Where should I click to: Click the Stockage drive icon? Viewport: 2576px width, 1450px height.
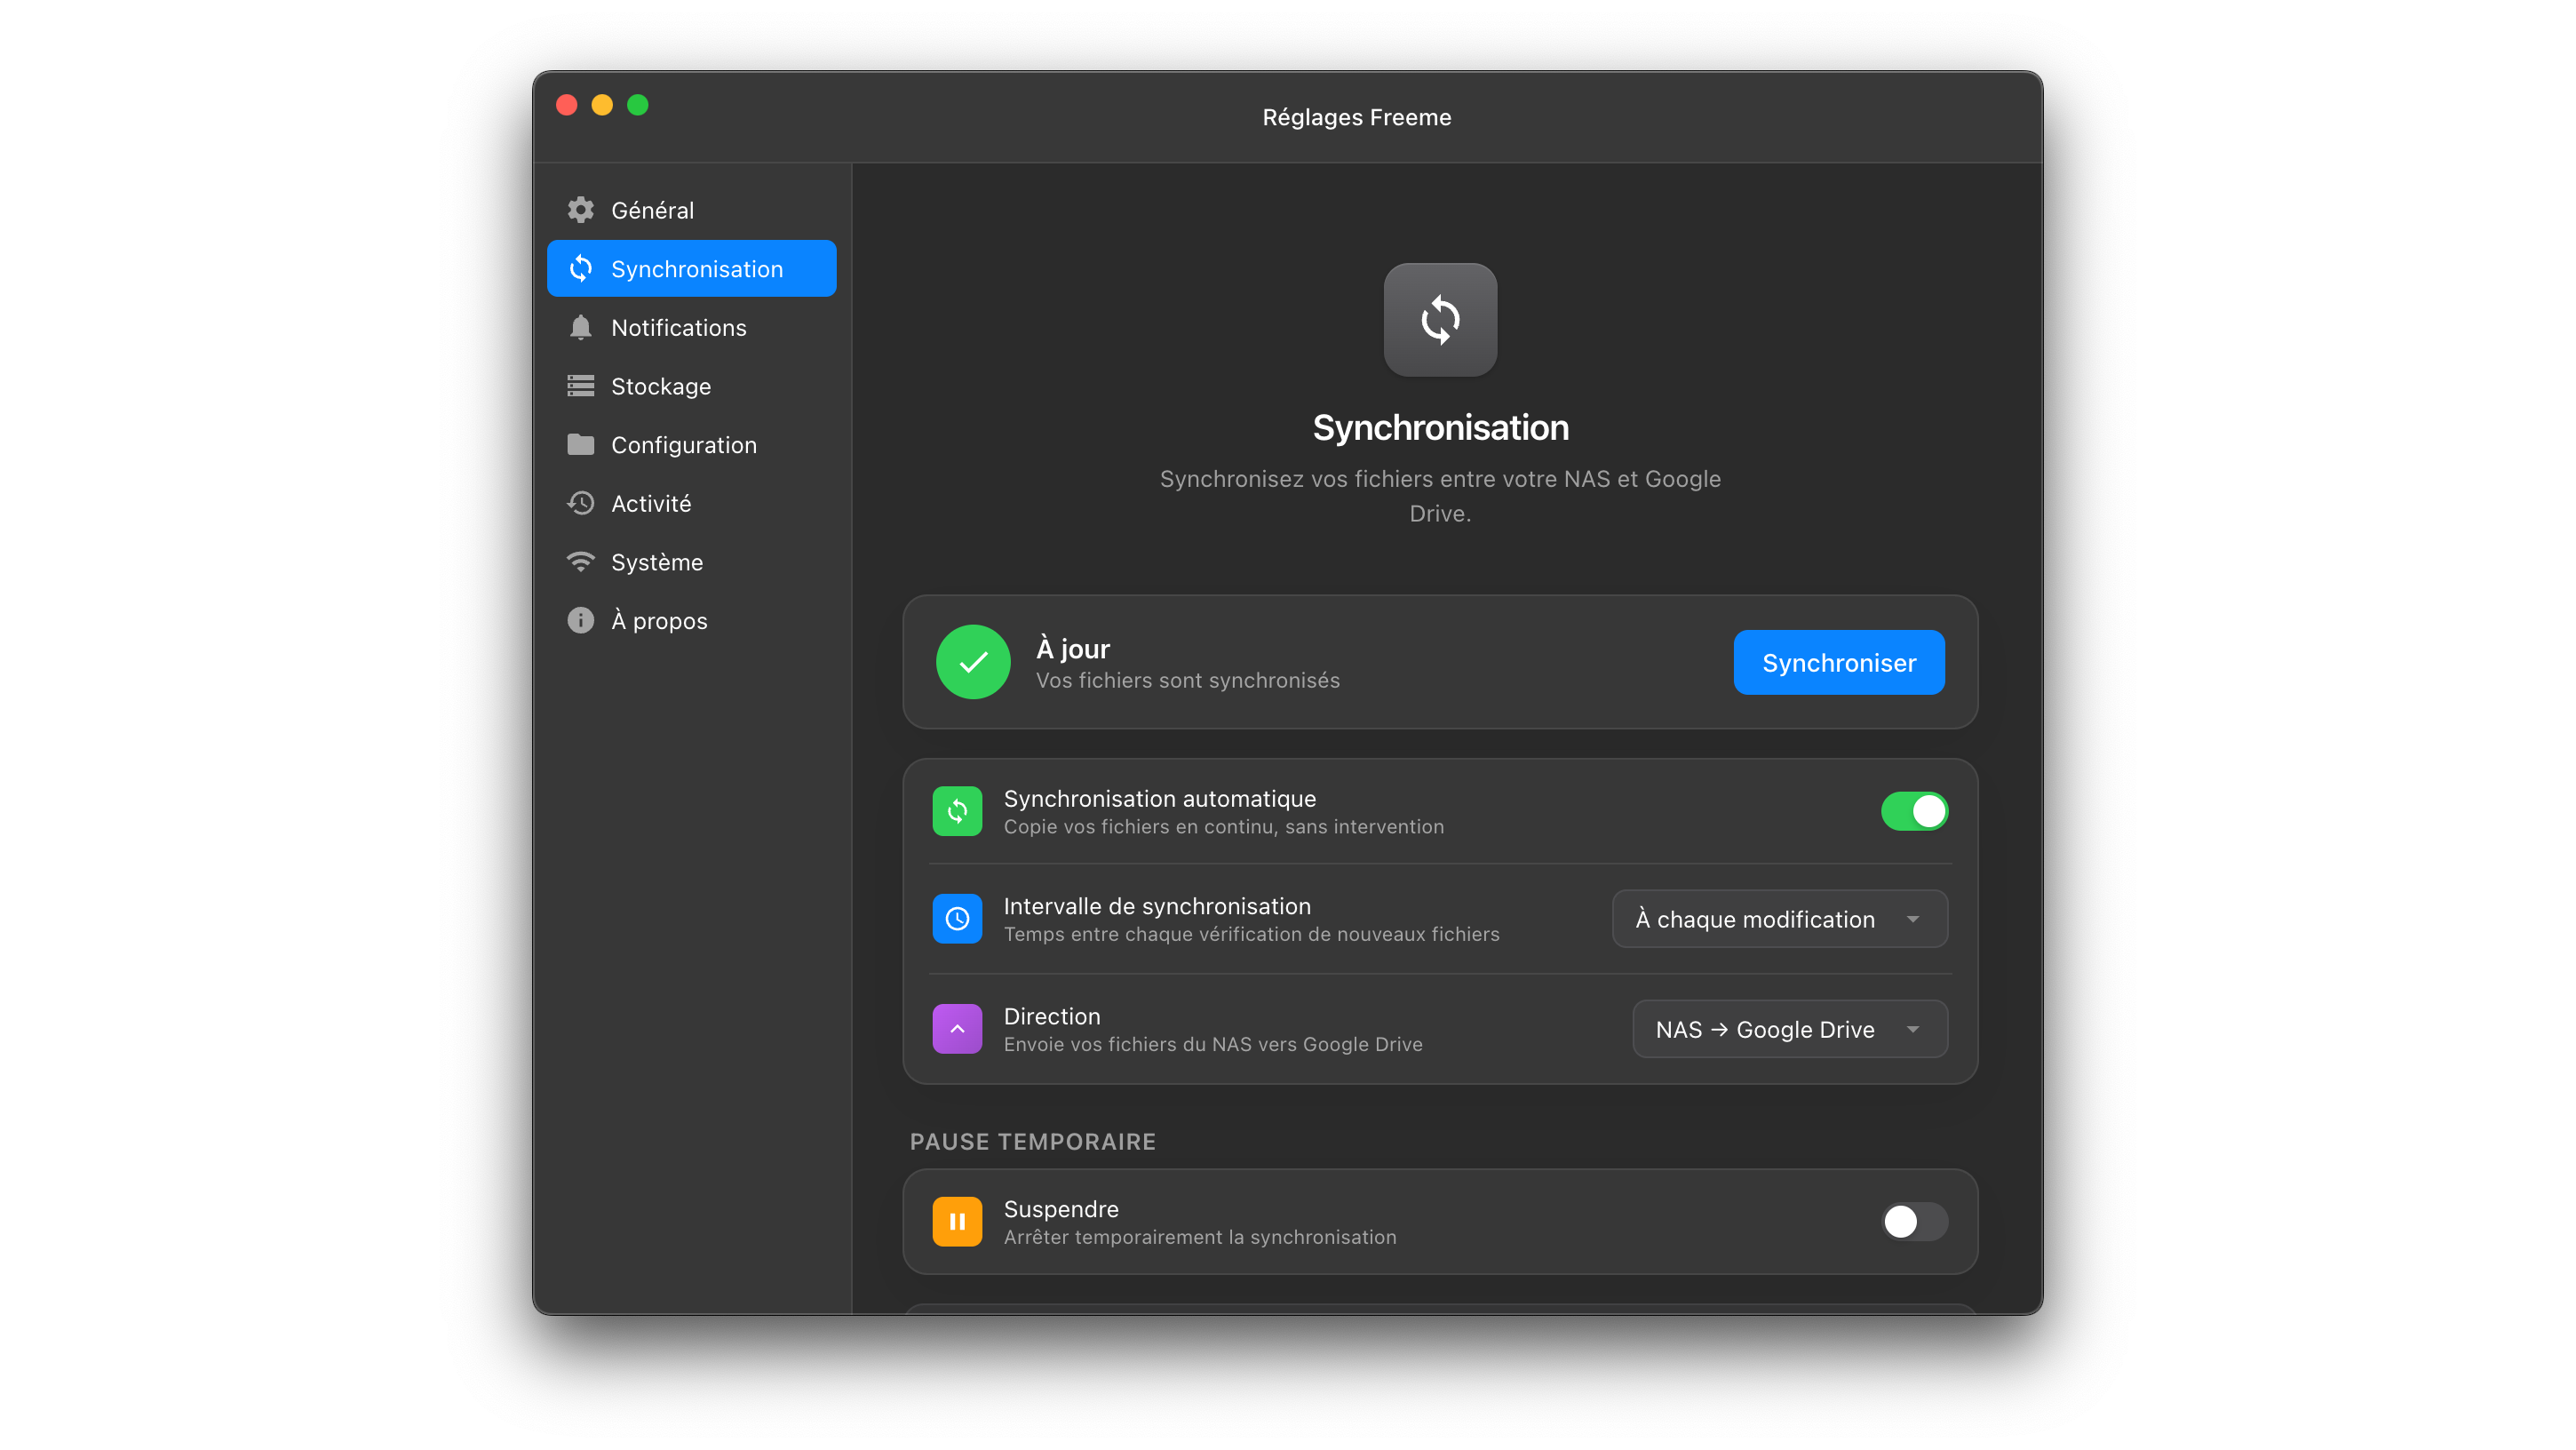(580, 386)
